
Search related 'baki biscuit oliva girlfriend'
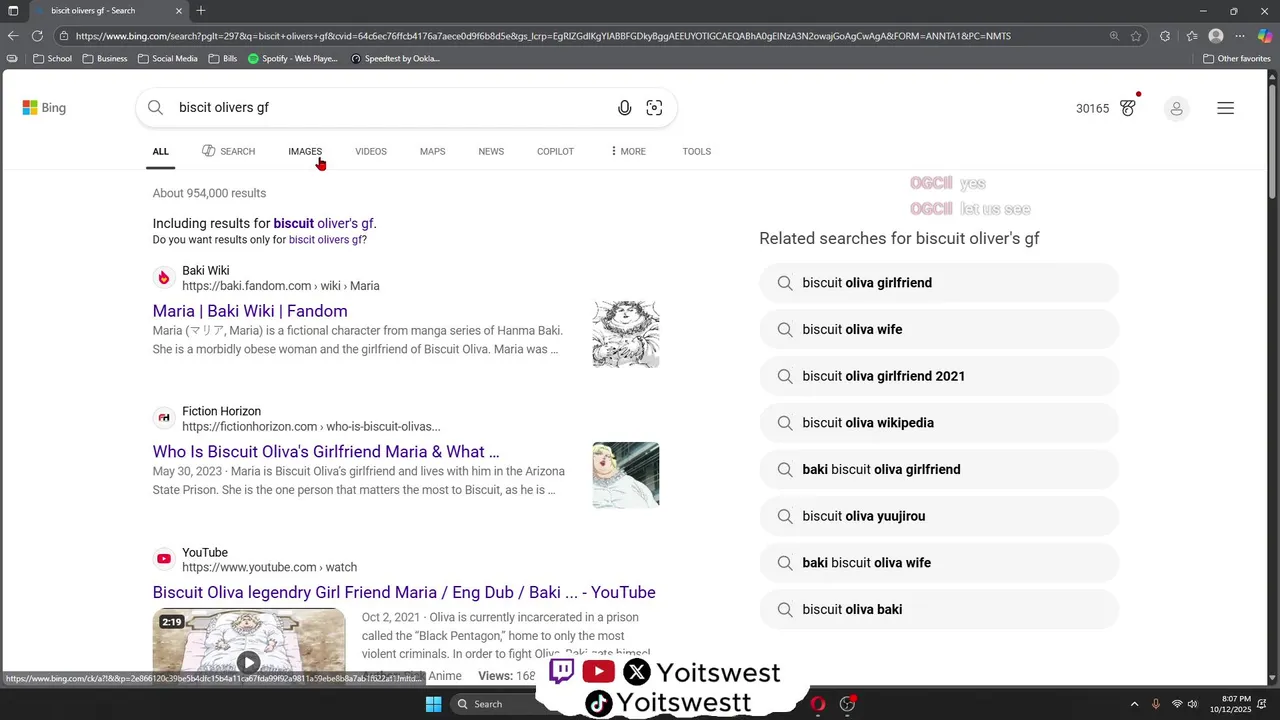[x=939, y=469]
